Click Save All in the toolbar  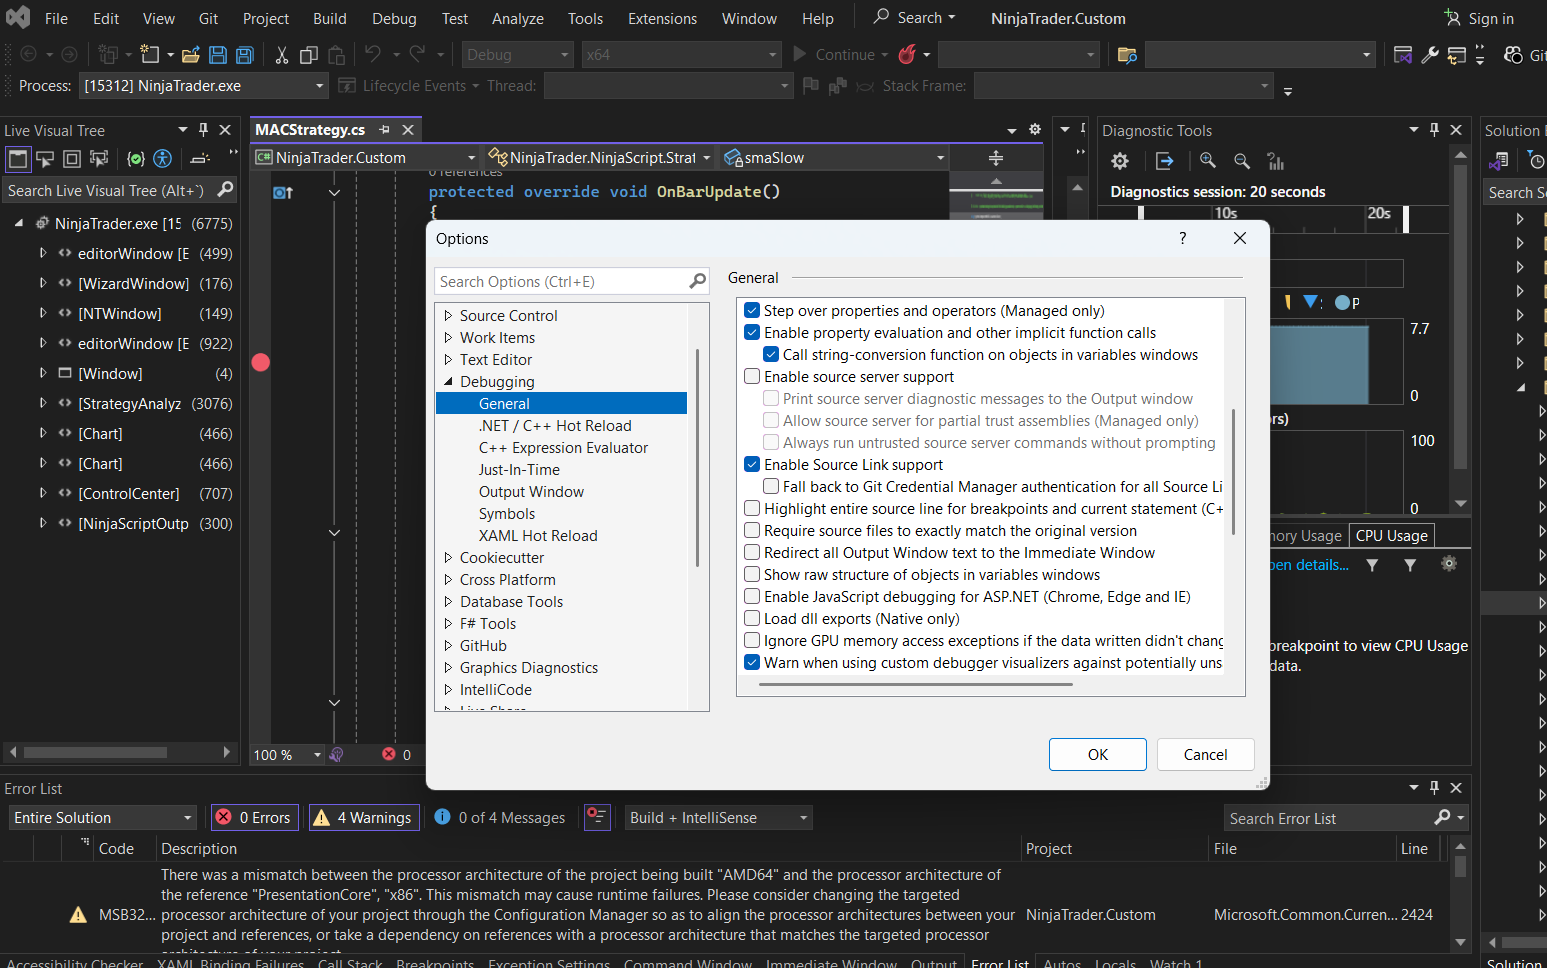click(244, 55)
